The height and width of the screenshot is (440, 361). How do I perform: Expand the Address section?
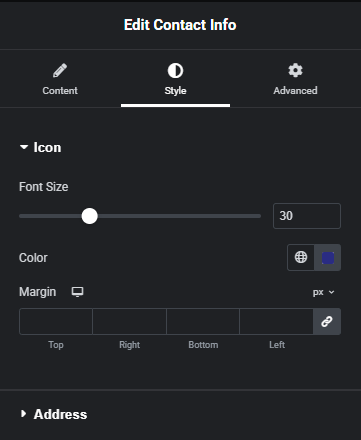(x=54, y=414)
